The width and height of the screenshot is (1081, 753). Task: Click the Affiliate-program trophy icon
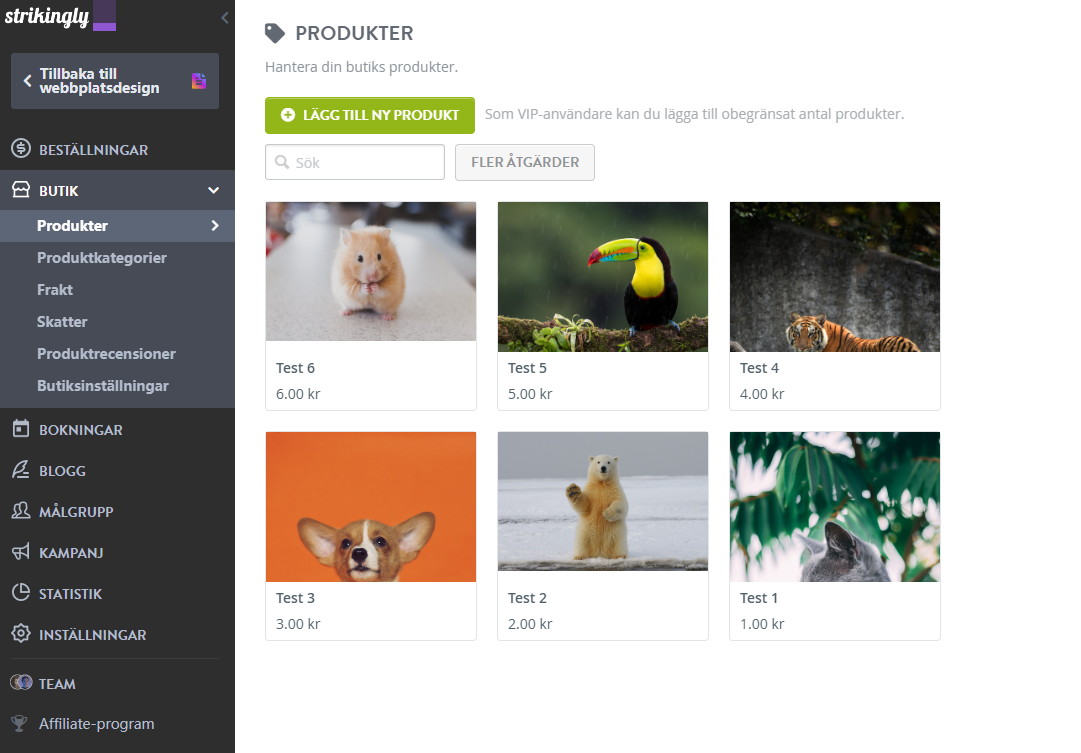[x=19, y=723]
